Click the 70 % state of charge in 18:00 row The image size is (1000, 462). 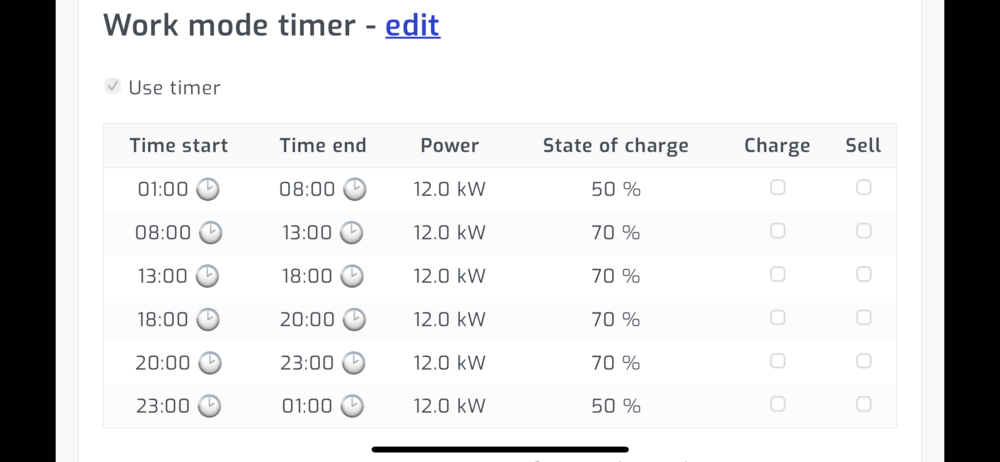click(x=615, y=319)
